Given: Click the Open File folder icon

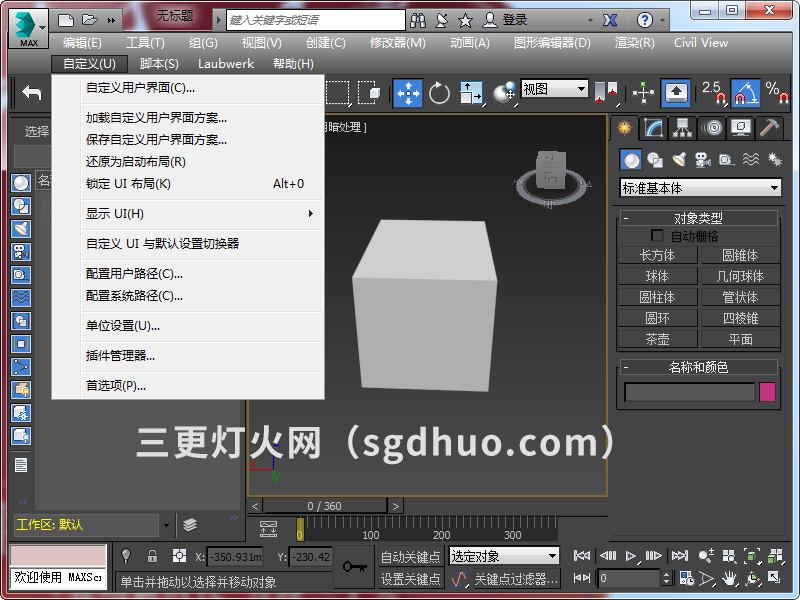Looking at the screenshot, I should [89, 20].
